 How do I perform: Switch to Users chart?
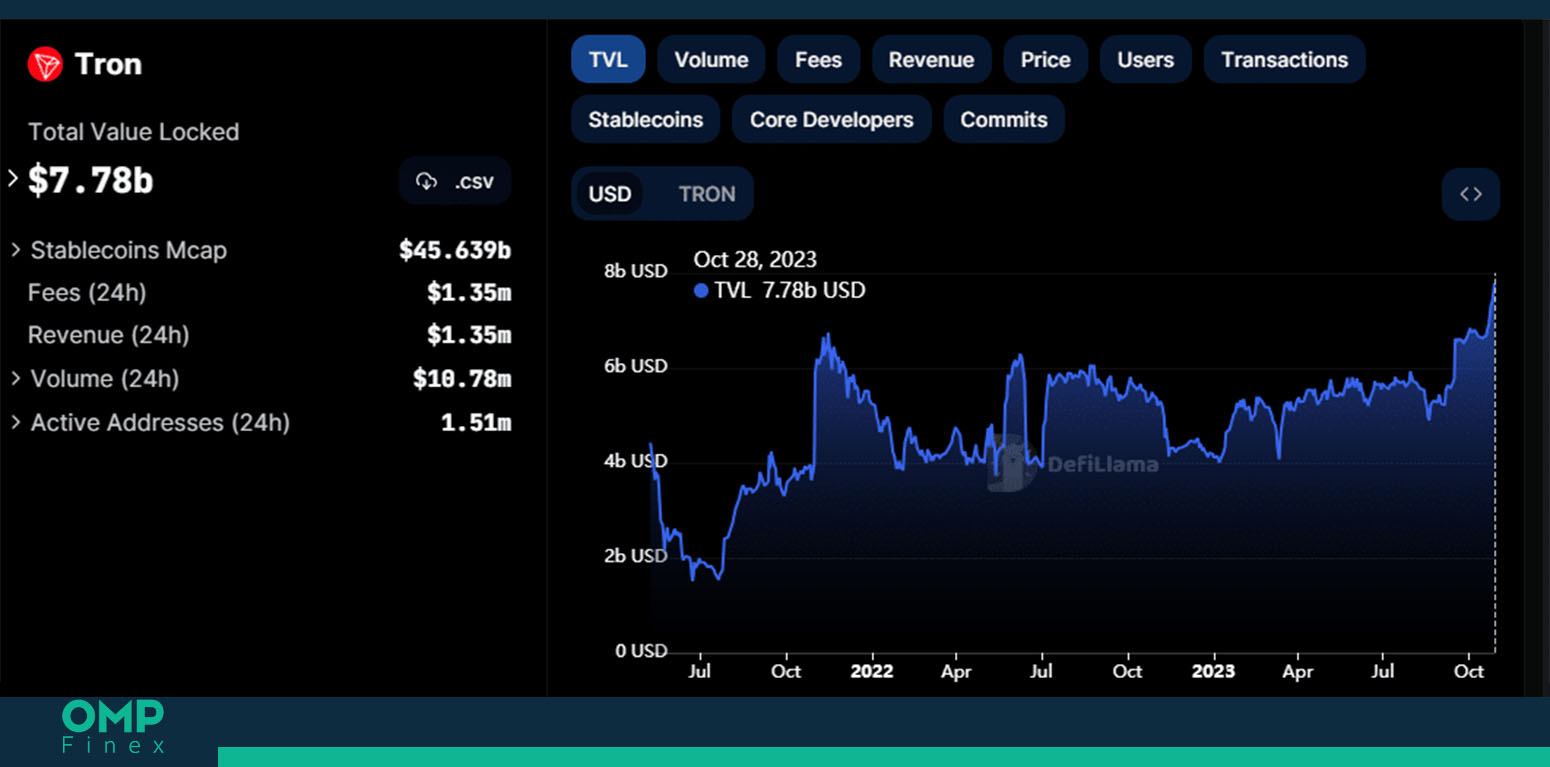coord(1145,59)
